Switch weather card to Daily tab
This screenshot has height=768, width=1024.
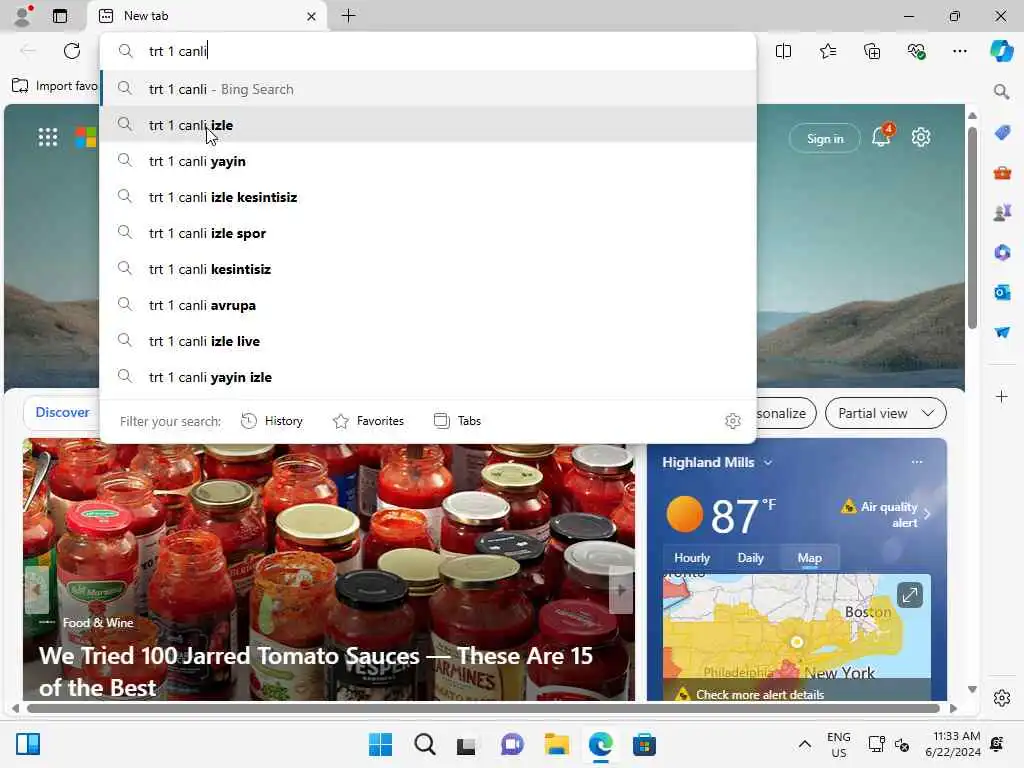[x=750, y=558]
